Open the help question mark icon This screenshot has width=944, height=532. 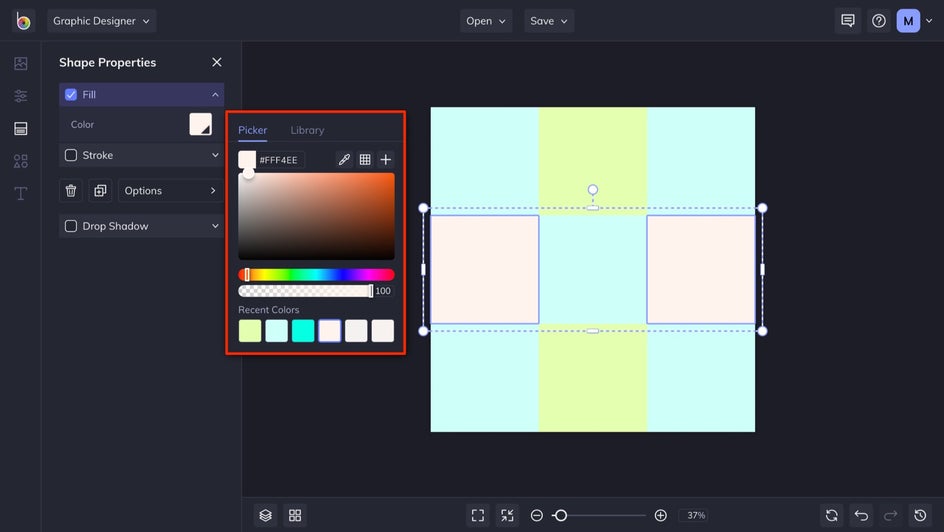pyautogui.click(x=878, y=21)
